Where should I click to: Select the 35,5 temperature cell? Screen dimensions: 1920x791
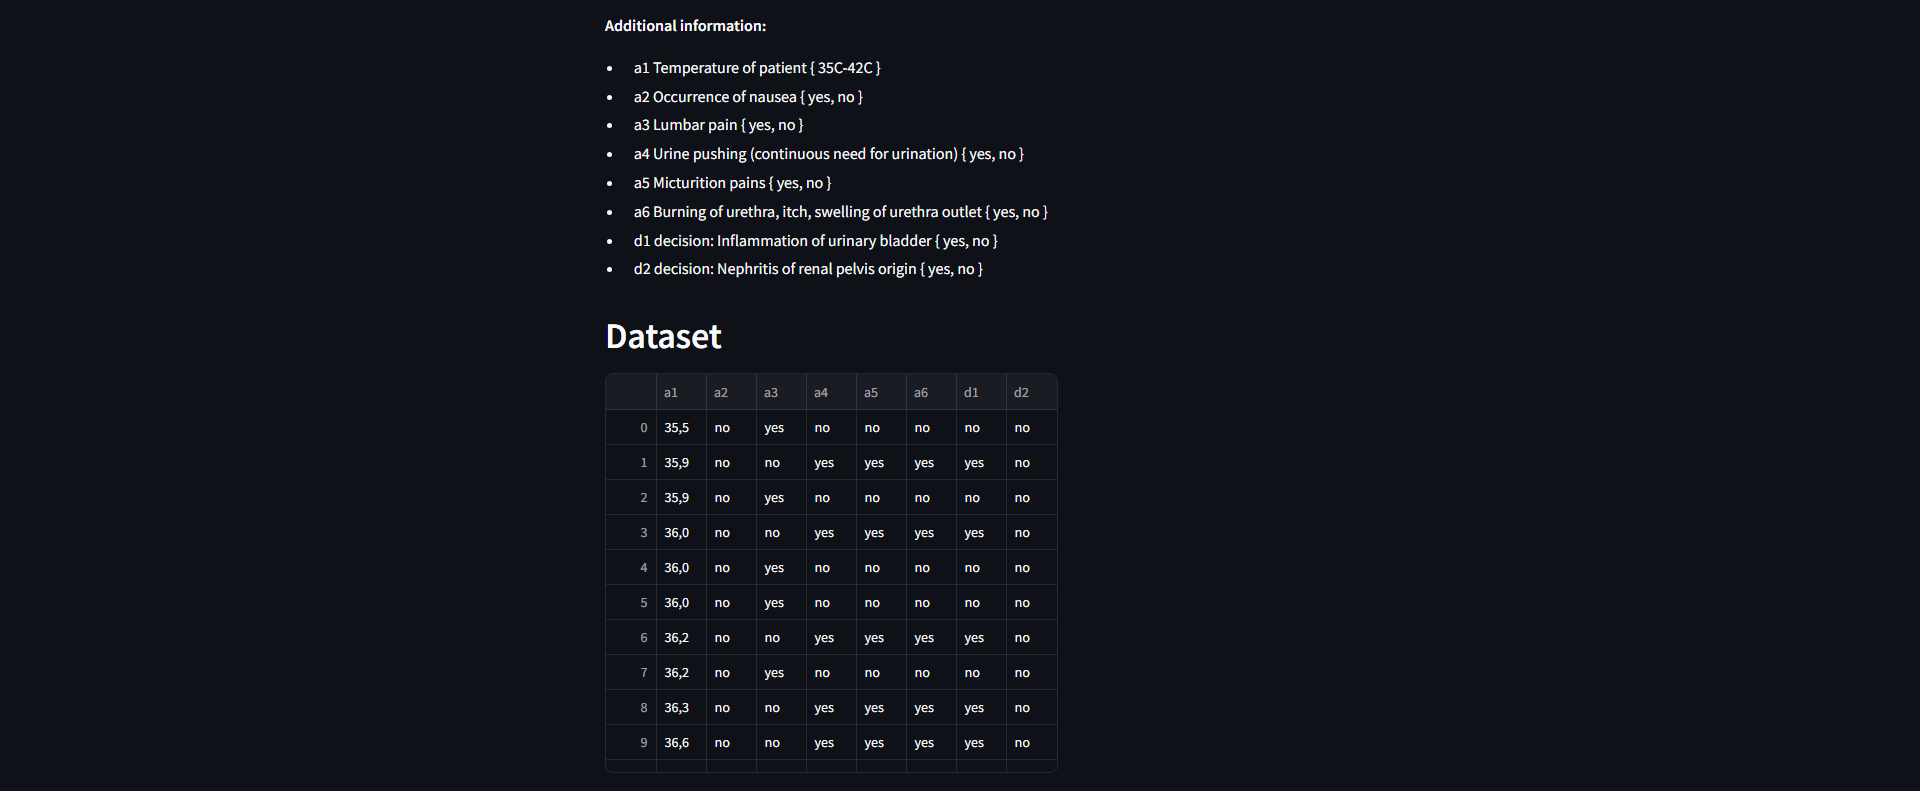click(x=681, y=428)
